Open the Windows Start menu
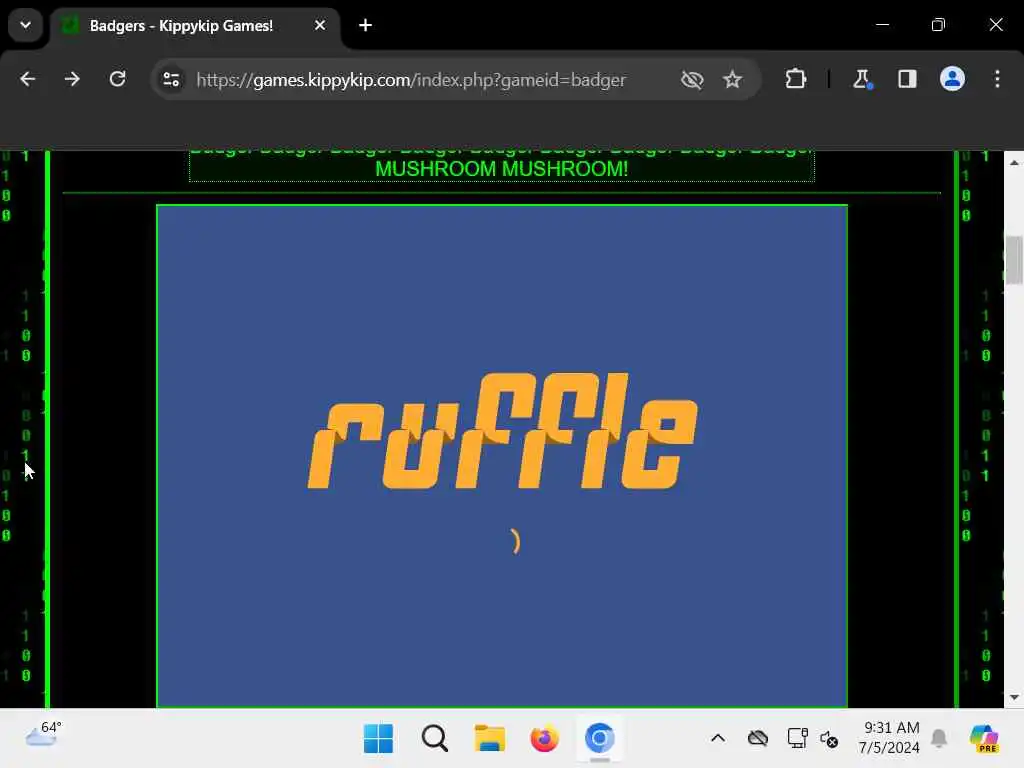1024x768 pixels. point(378,739)
